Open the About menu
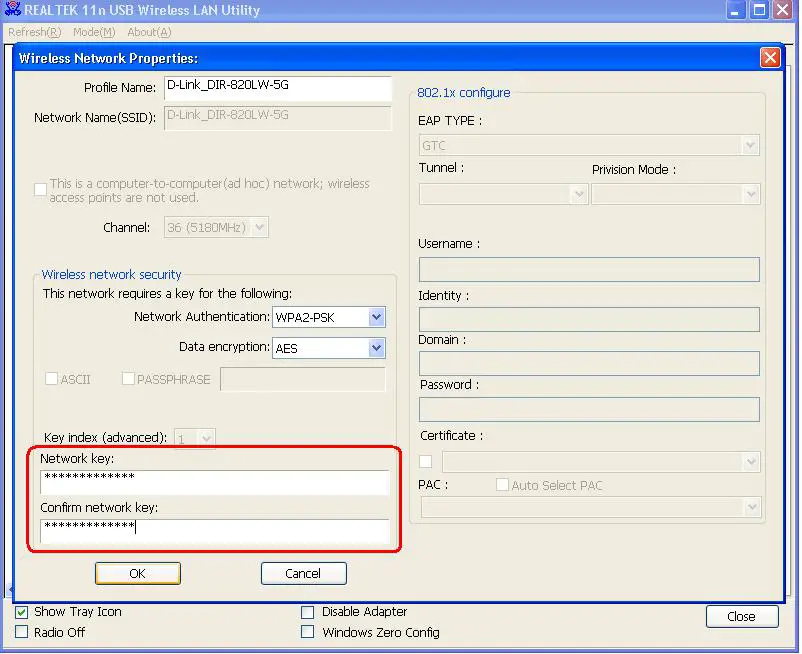The height and width of the screenshot is (654, 802). (149, 33)
